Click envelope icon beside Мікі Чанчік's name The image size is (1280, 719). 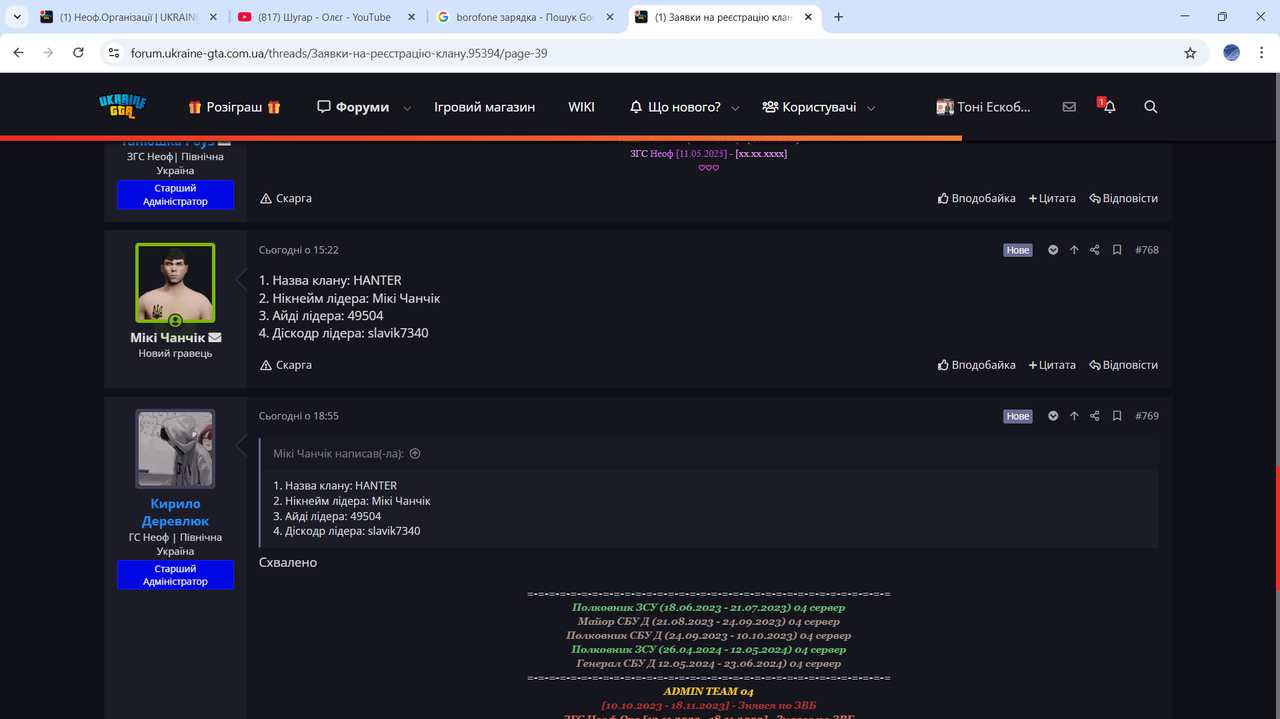tap(215, 338)
